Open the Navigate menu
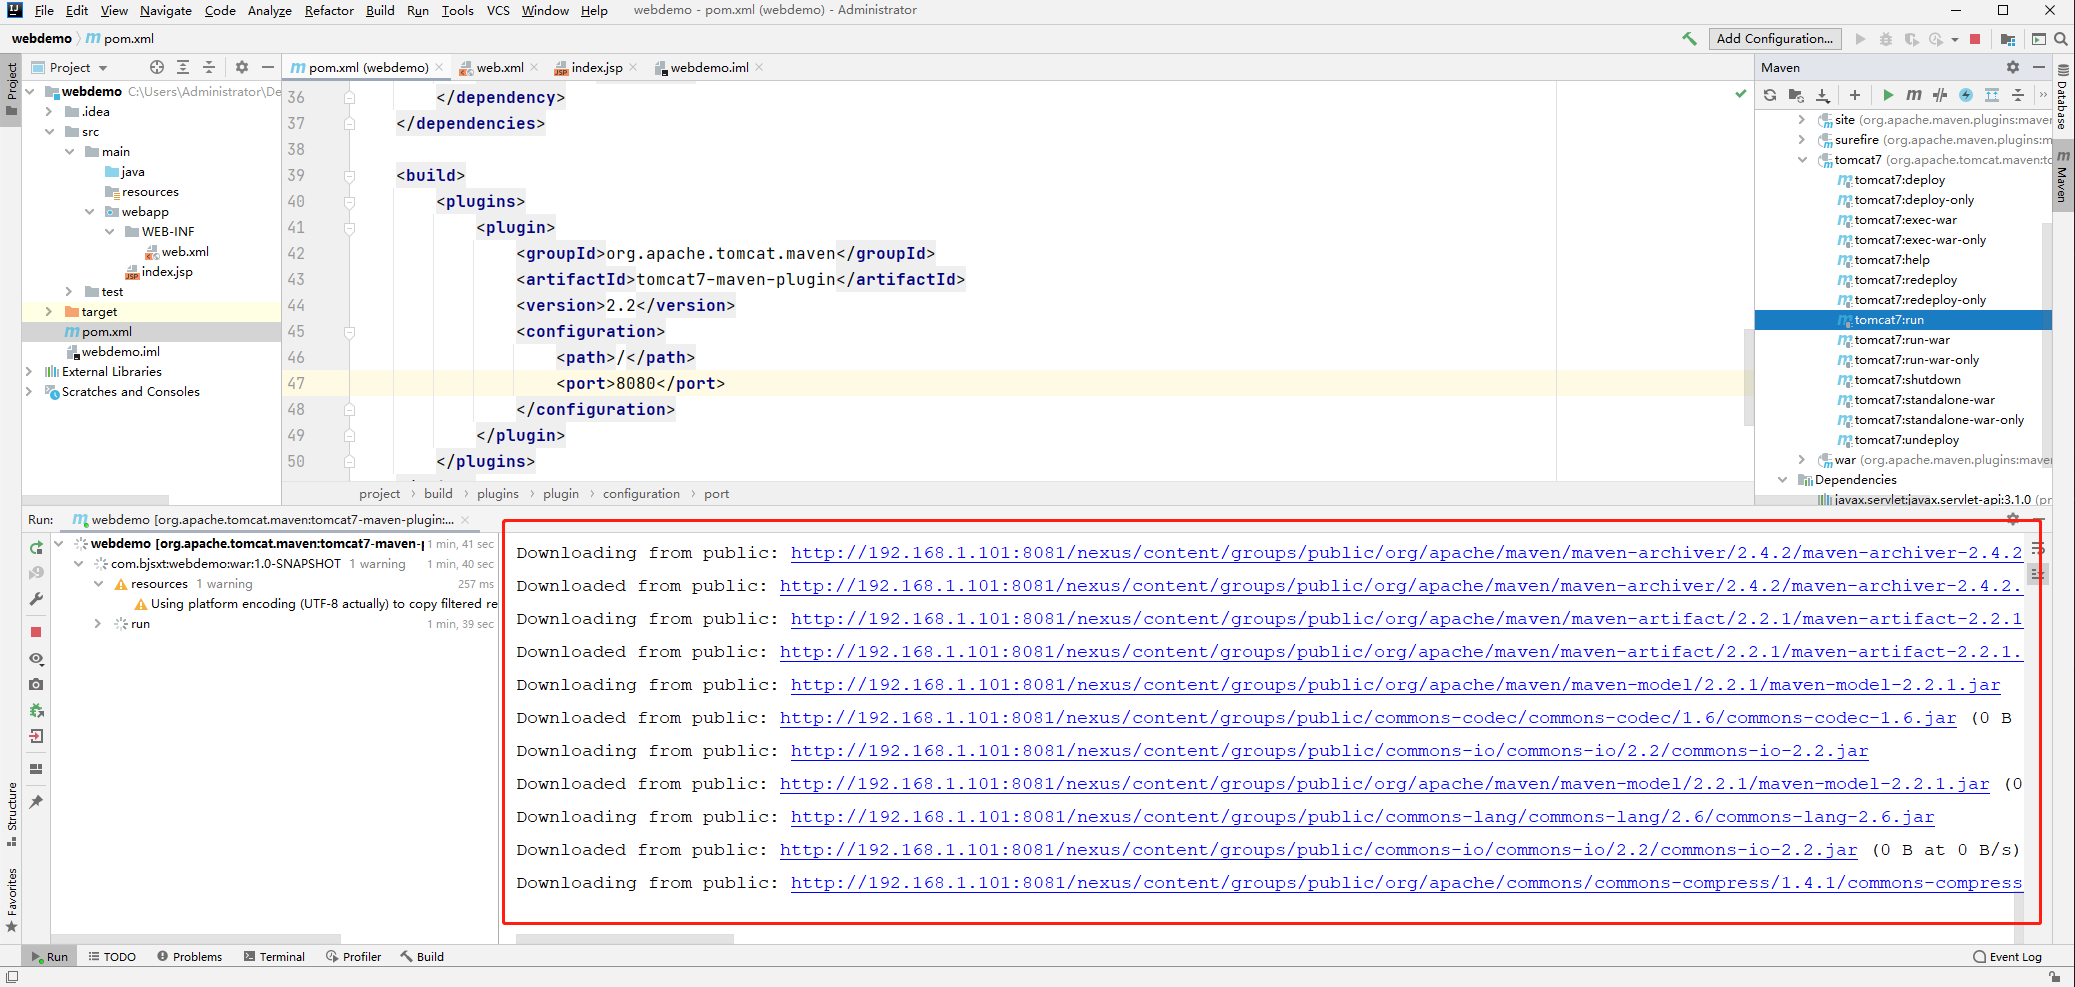The height and width of the screenshot is (987, 2075). coord(165,10)
